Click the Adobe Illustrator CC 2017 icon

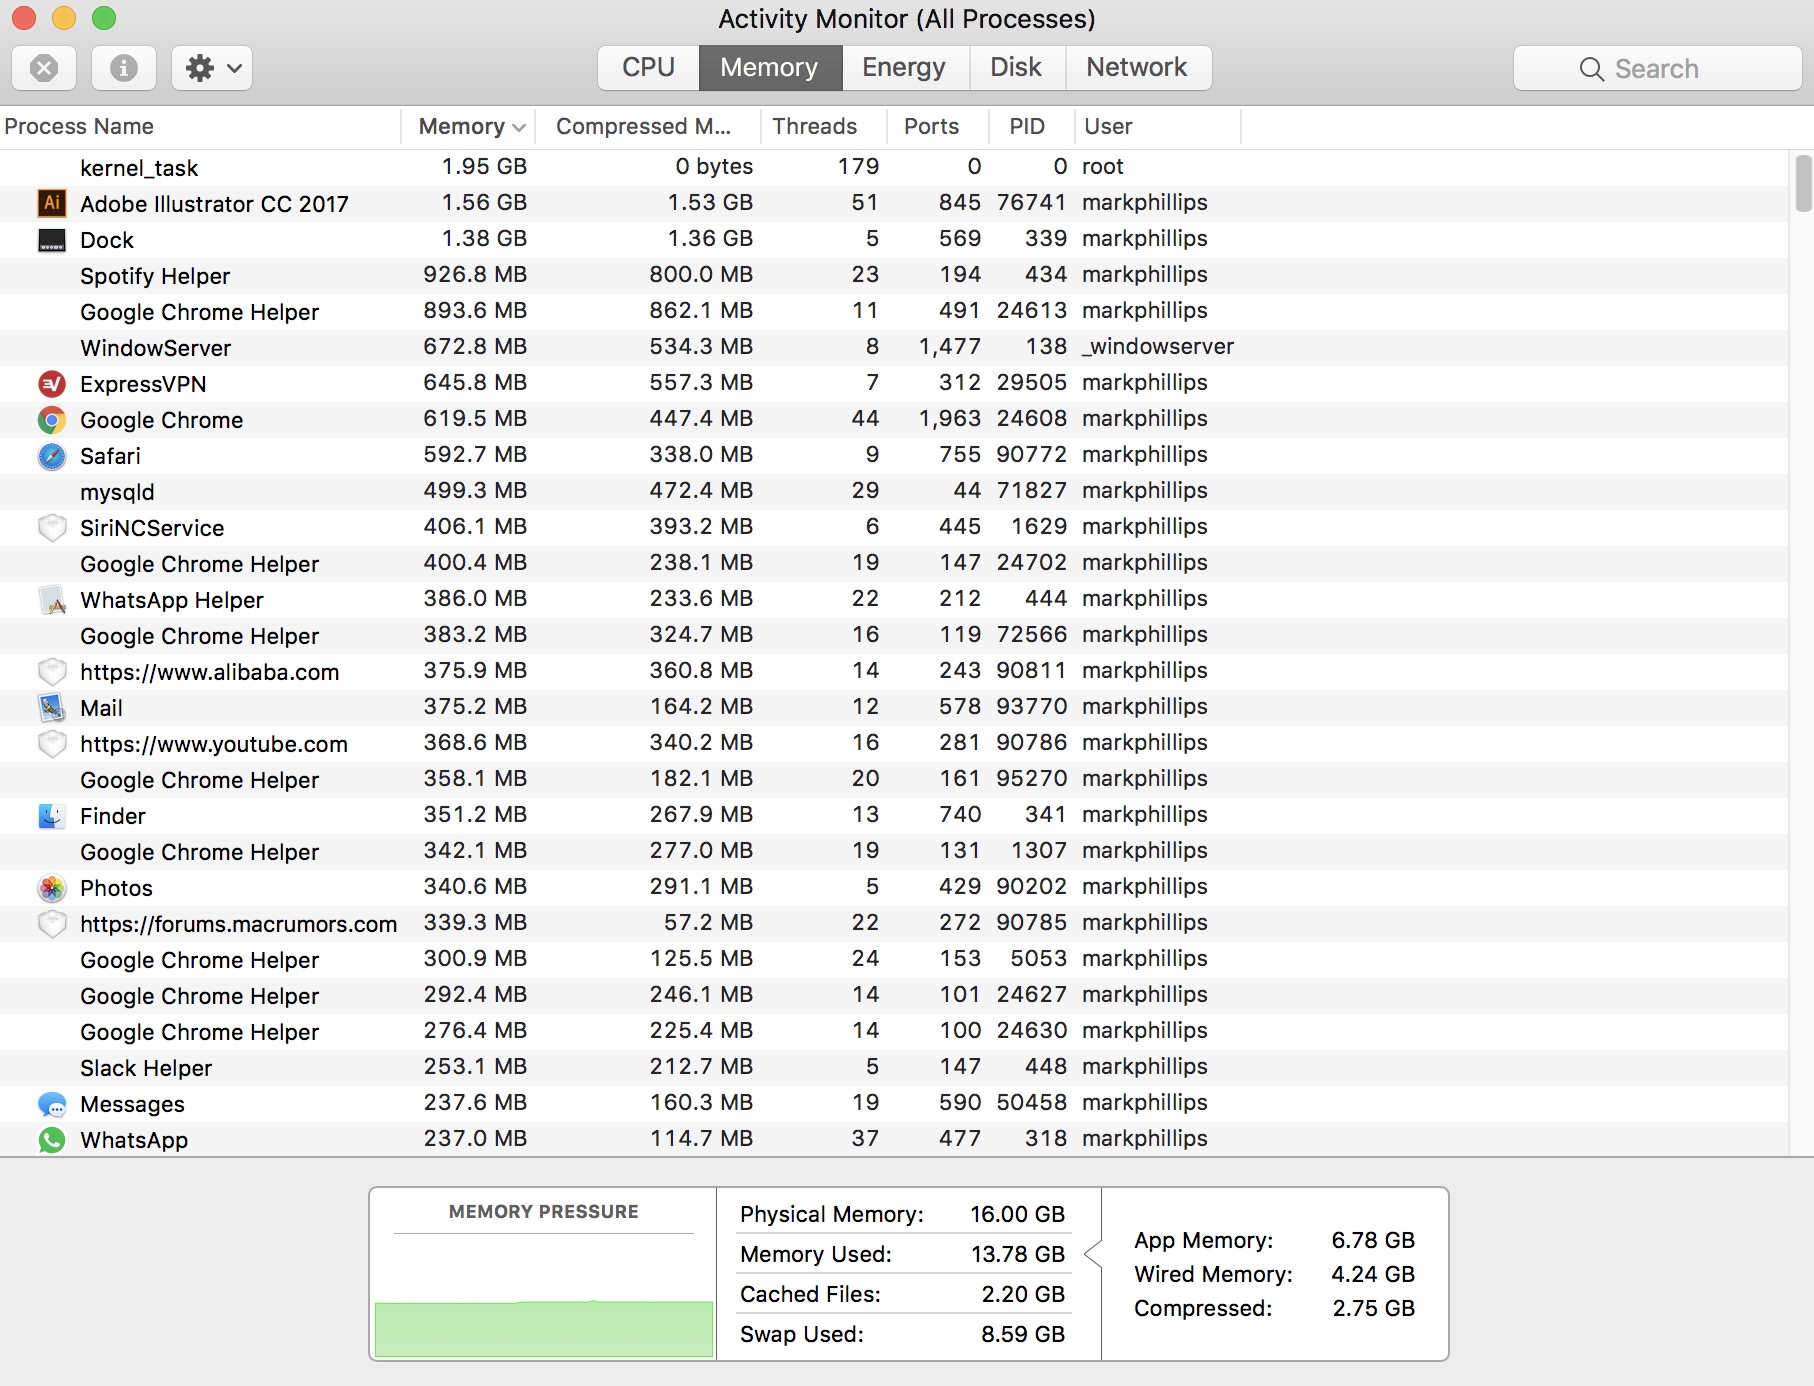click(52, 203)
